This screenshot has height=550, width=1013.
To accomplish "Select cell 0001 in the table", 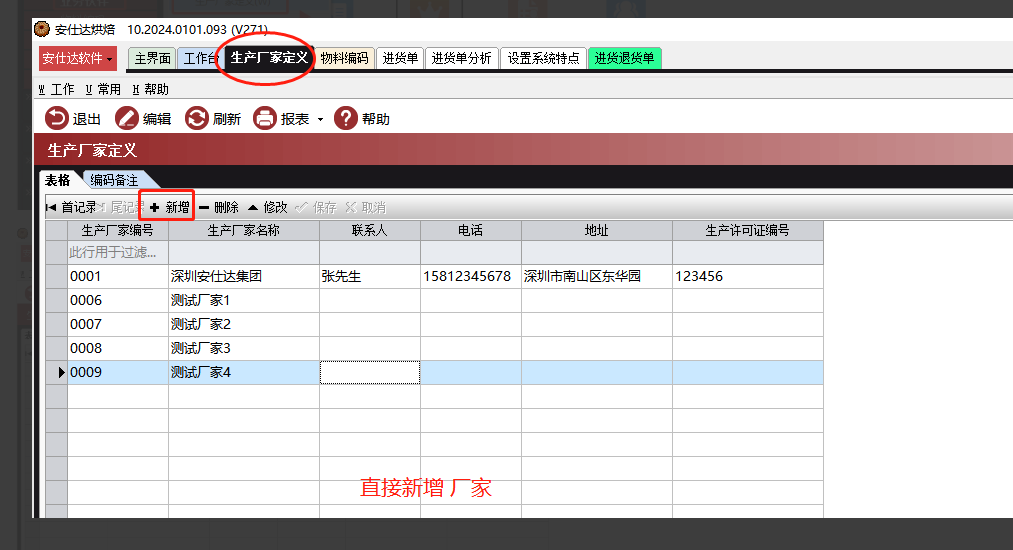I will tap(118, 277).
